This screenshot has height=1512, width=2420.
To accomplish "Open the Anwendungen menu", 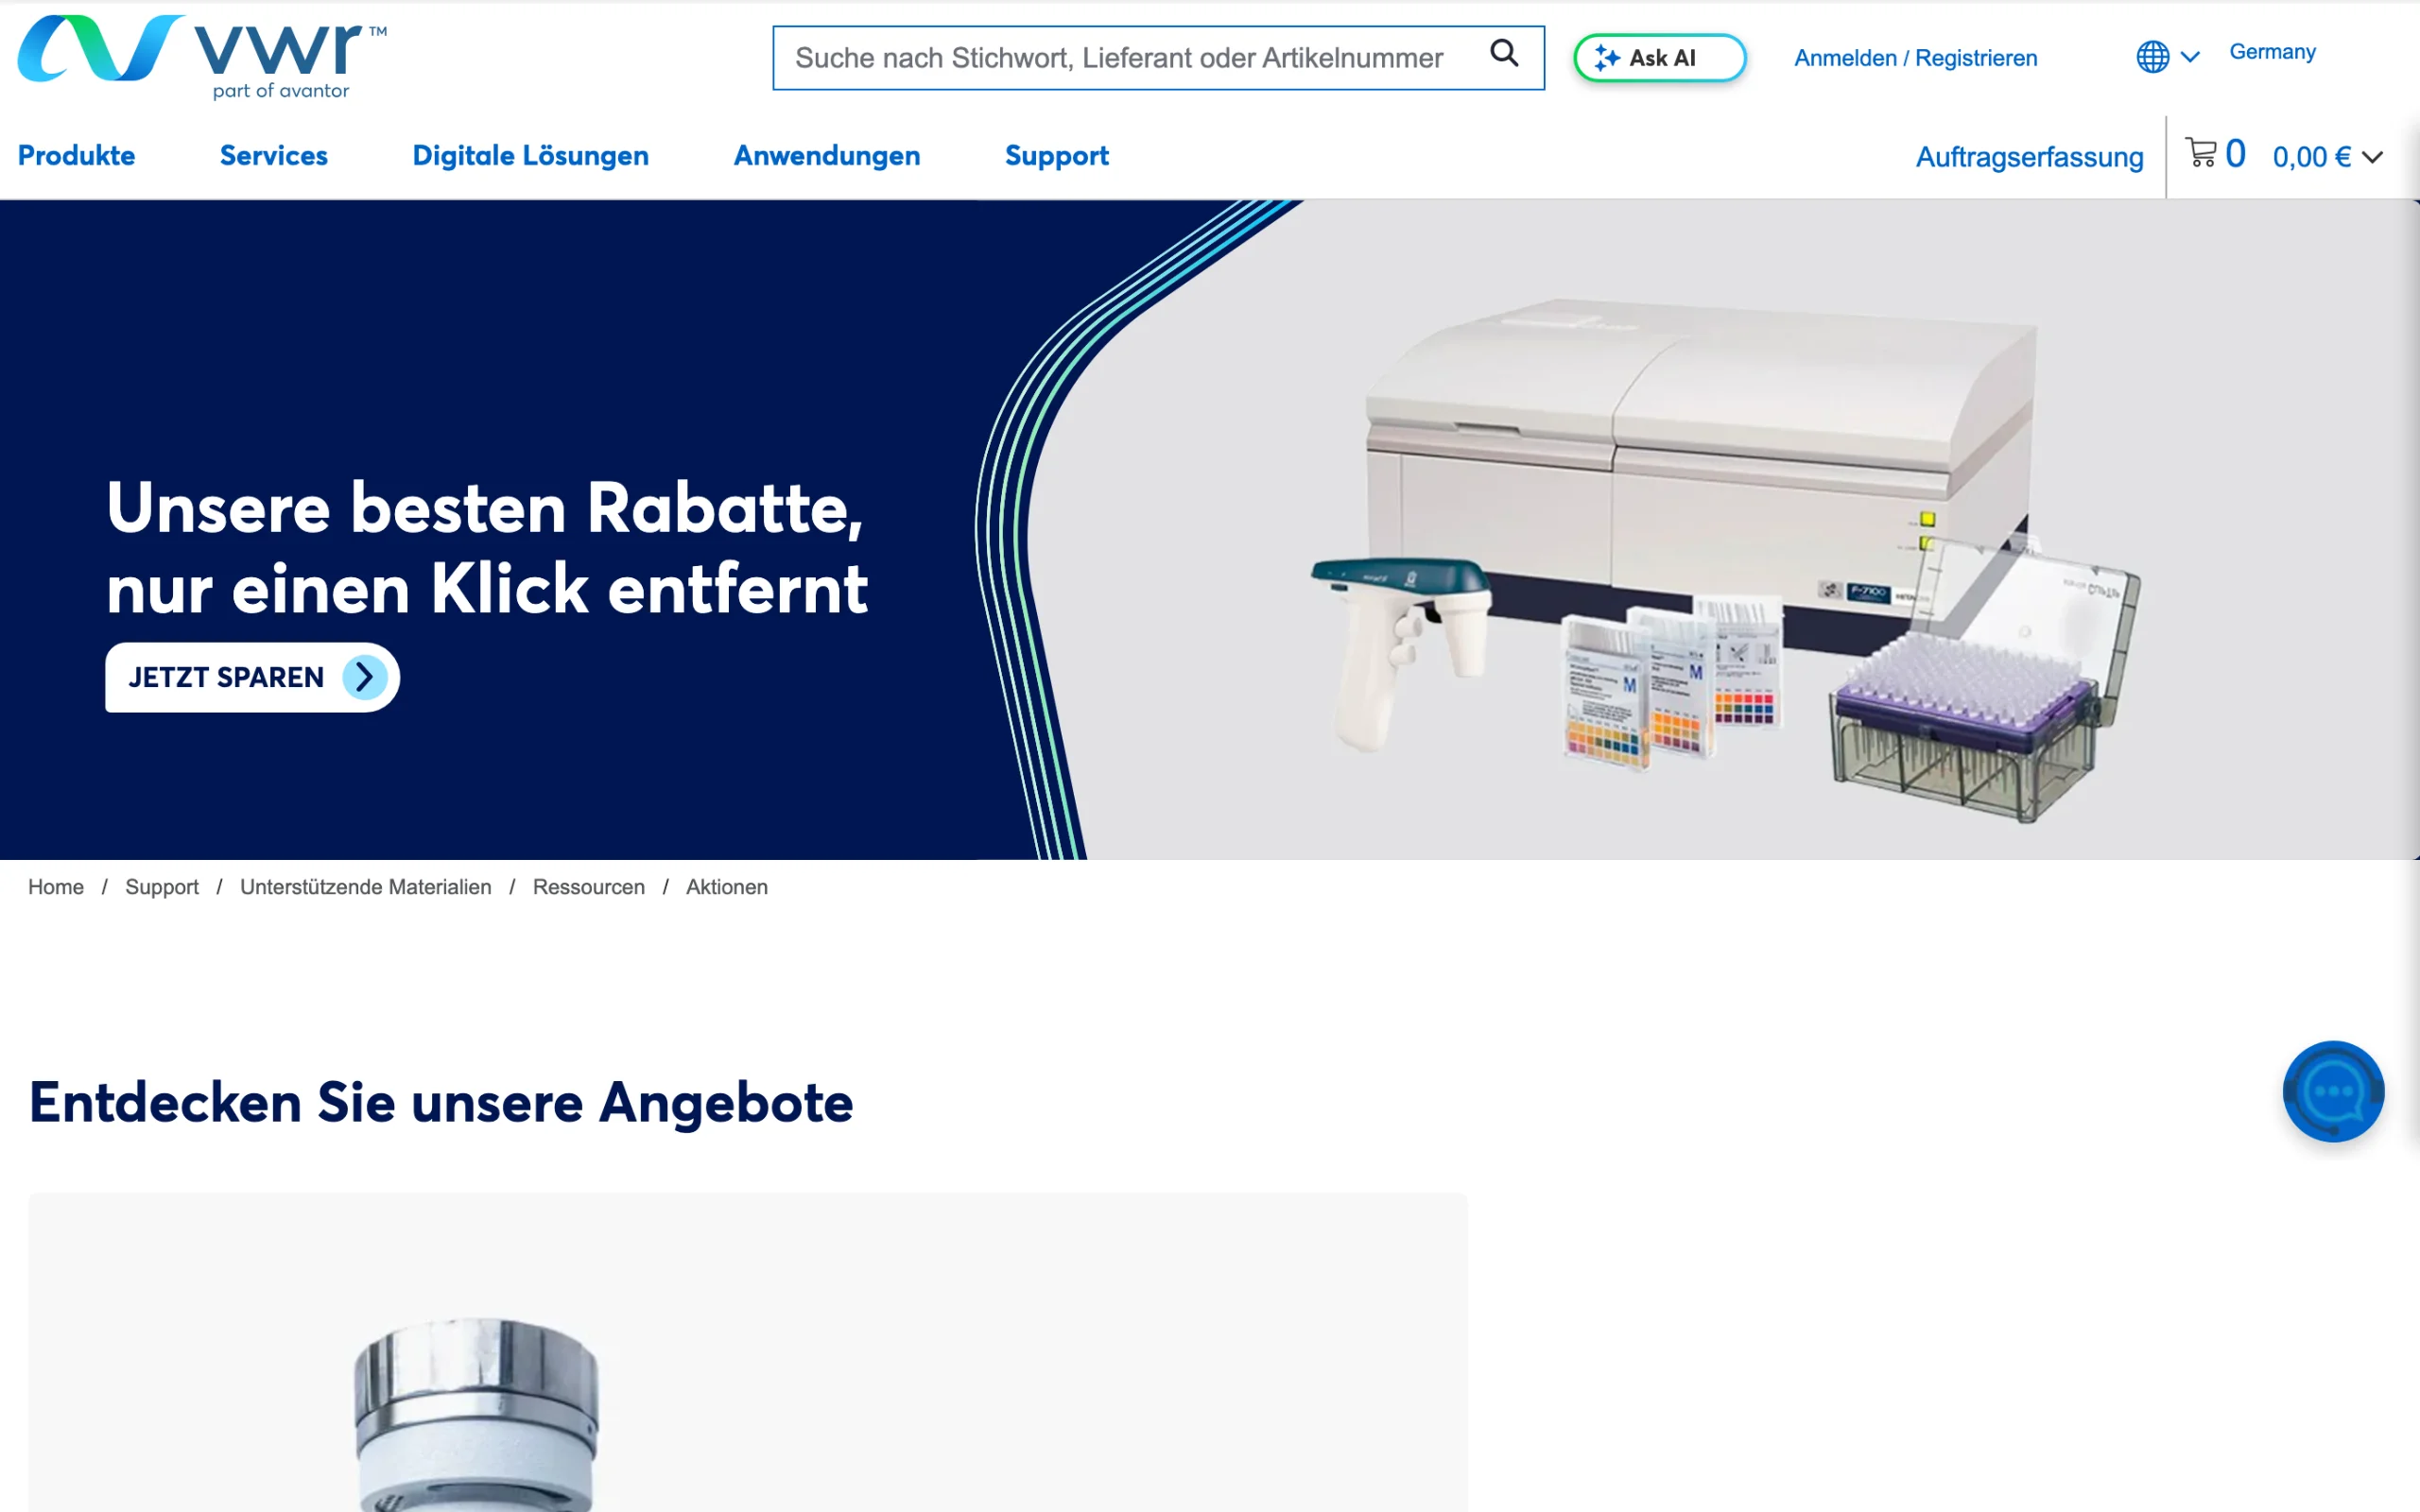I will pyautogui.click(x=827, y=156).
